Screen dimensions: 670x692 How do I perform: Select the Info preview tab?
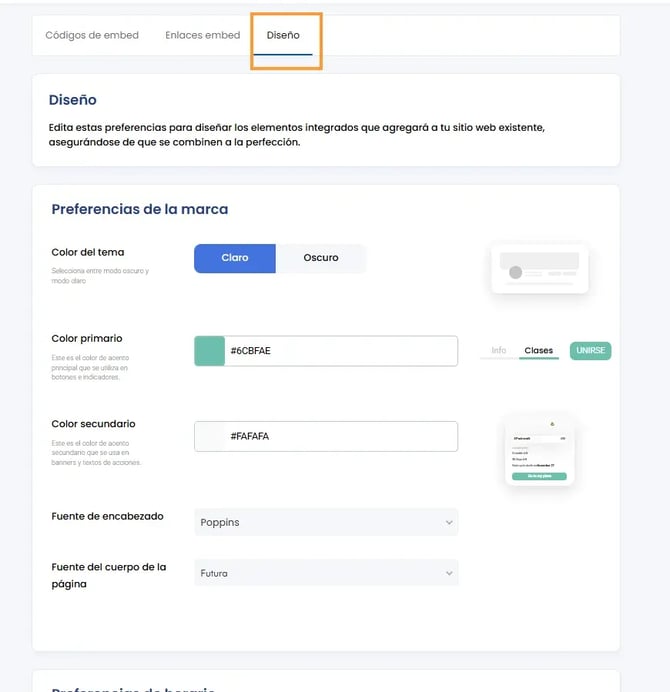[x=499, y=350]
